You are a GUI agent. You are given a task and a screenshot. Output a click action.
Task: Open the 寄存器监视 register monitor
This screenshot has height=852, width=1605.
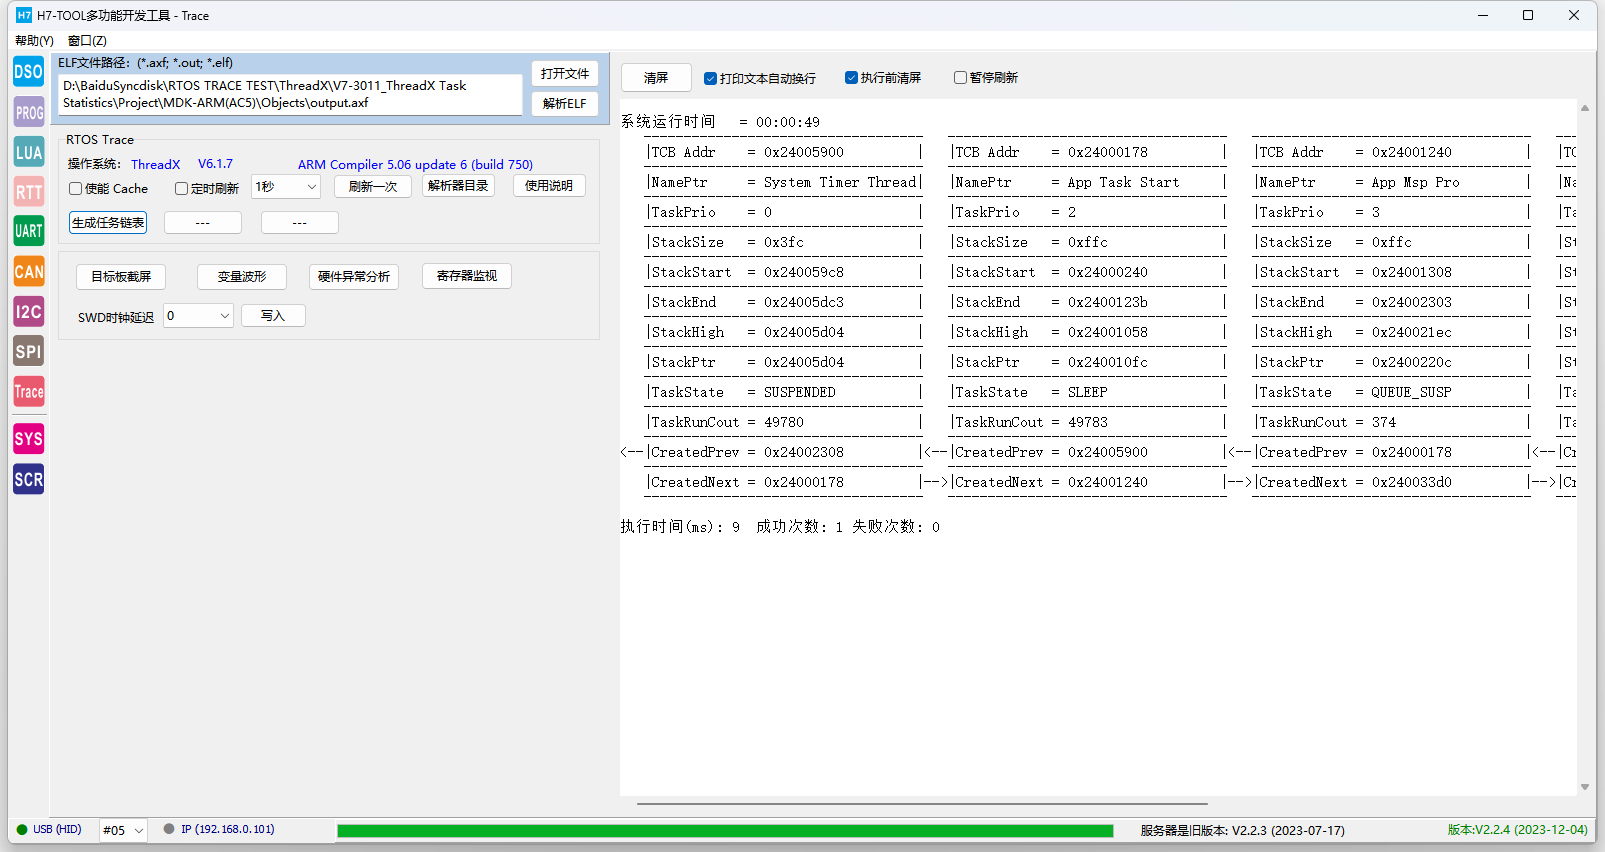pyautogui.click(x=467, y=276)
